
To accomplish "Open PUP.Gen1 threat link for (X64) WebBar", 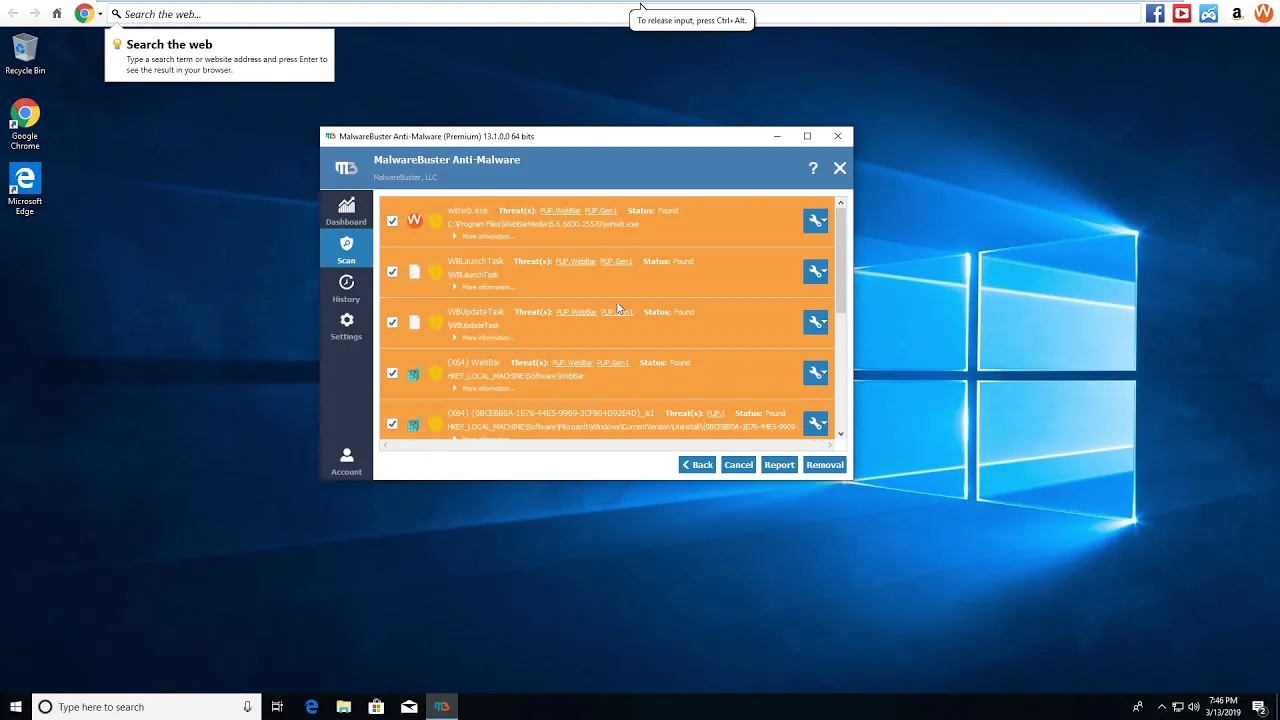I will (x=613, y=363).
